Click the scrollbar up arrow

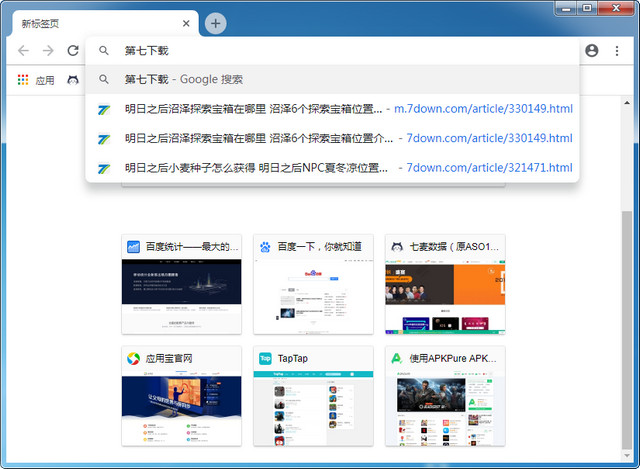[x=627, y=102]
